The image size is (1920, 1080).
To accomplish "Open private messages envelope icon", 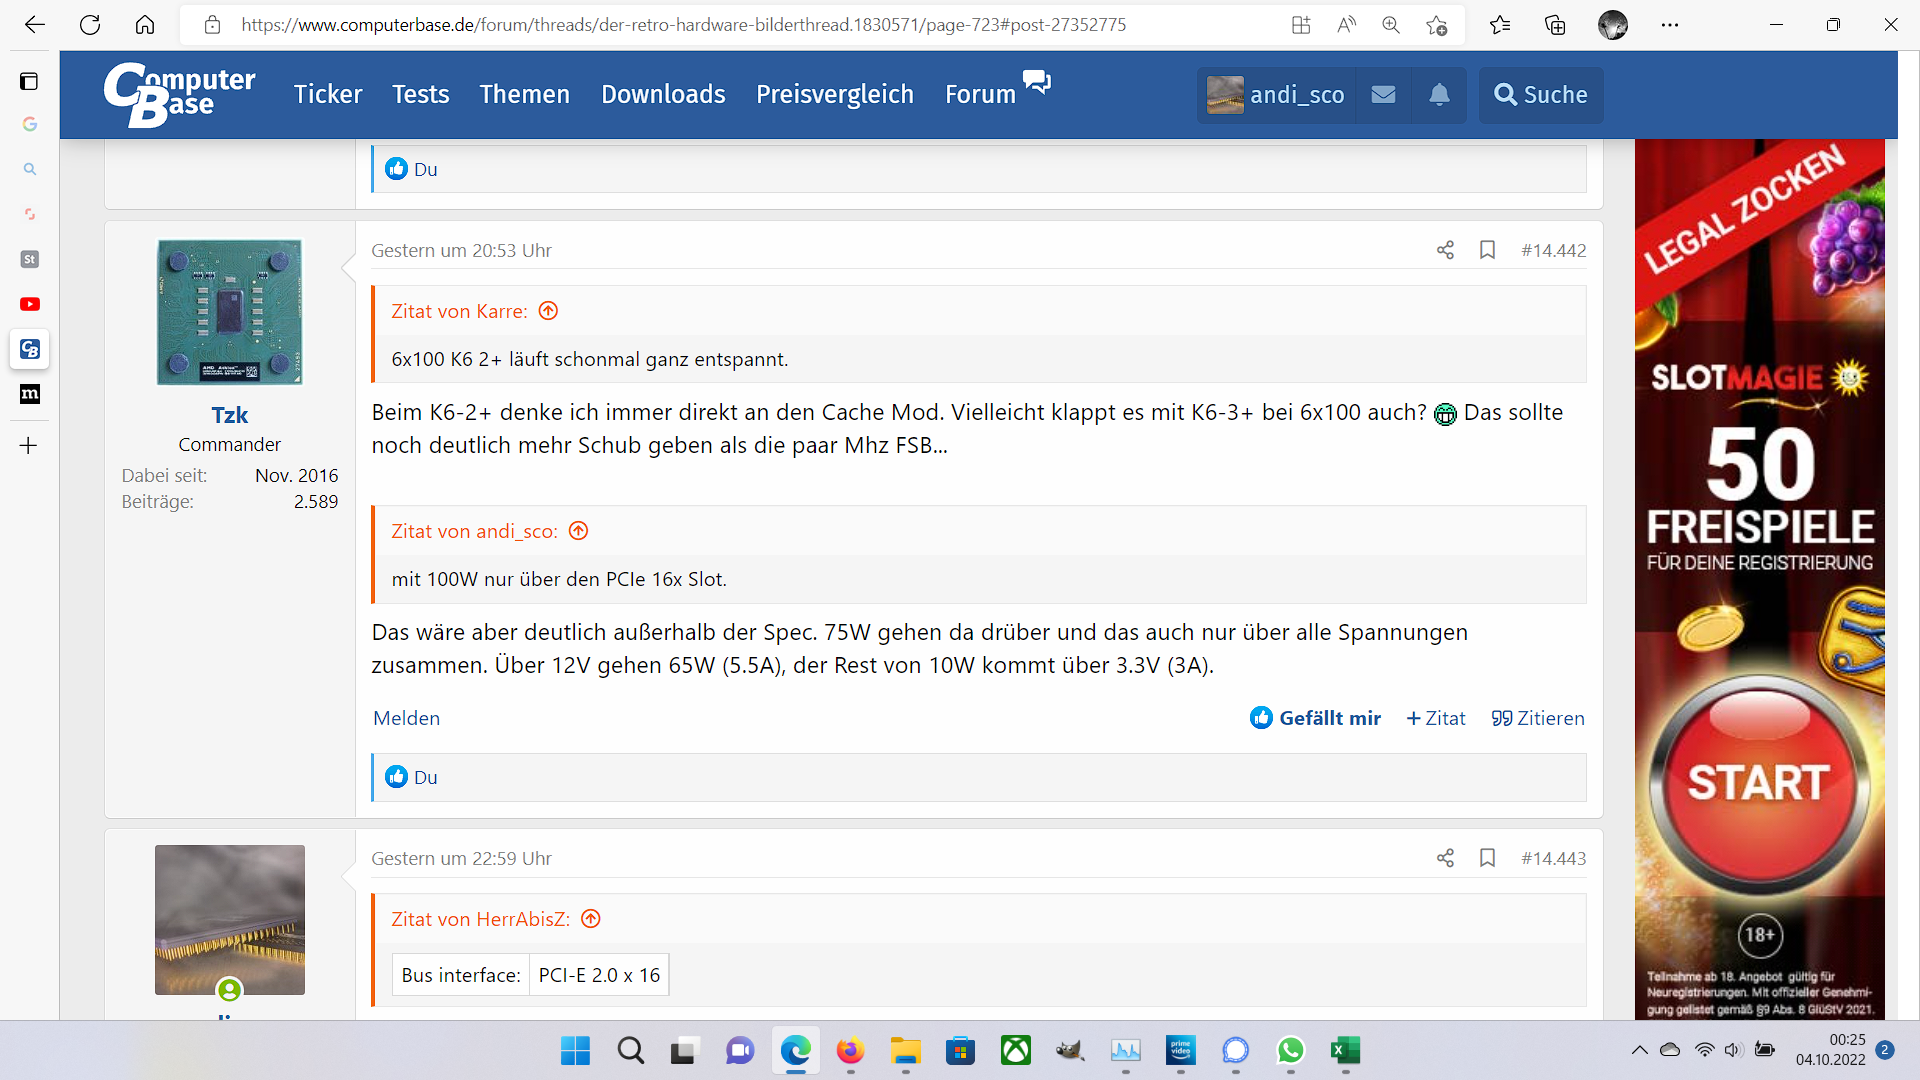I will tap(1383, 95).
